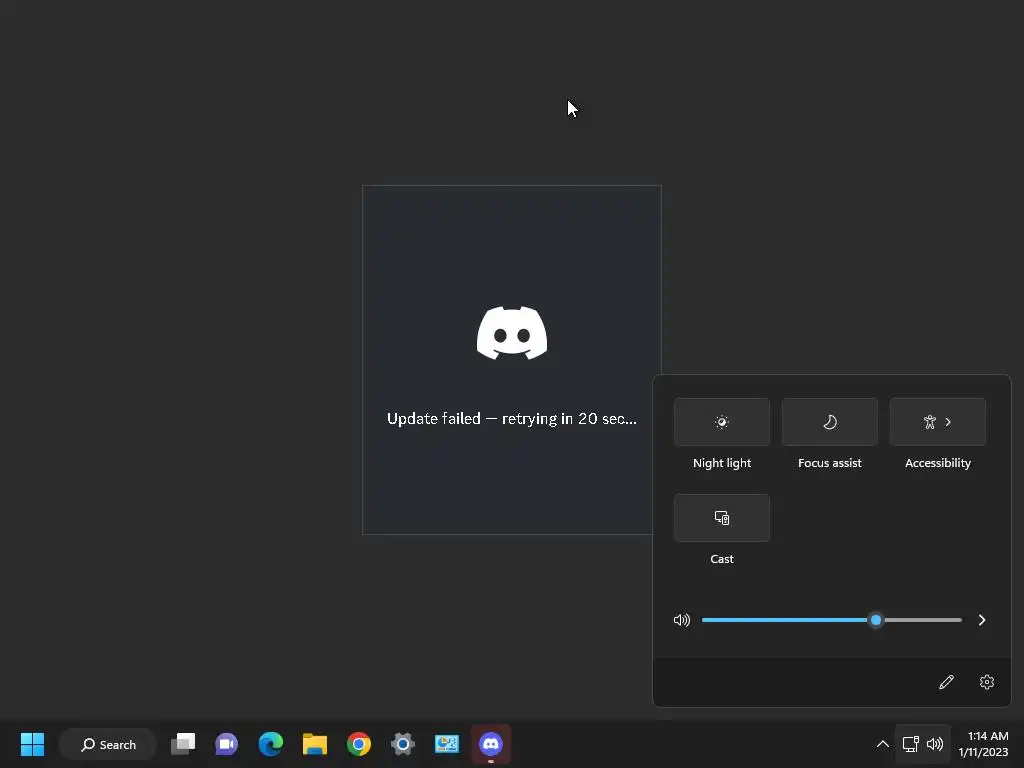Viewport: 1024px width, 768px height.
Task: Launch Google Chrome from taskbar
Action: coord(359,744)
